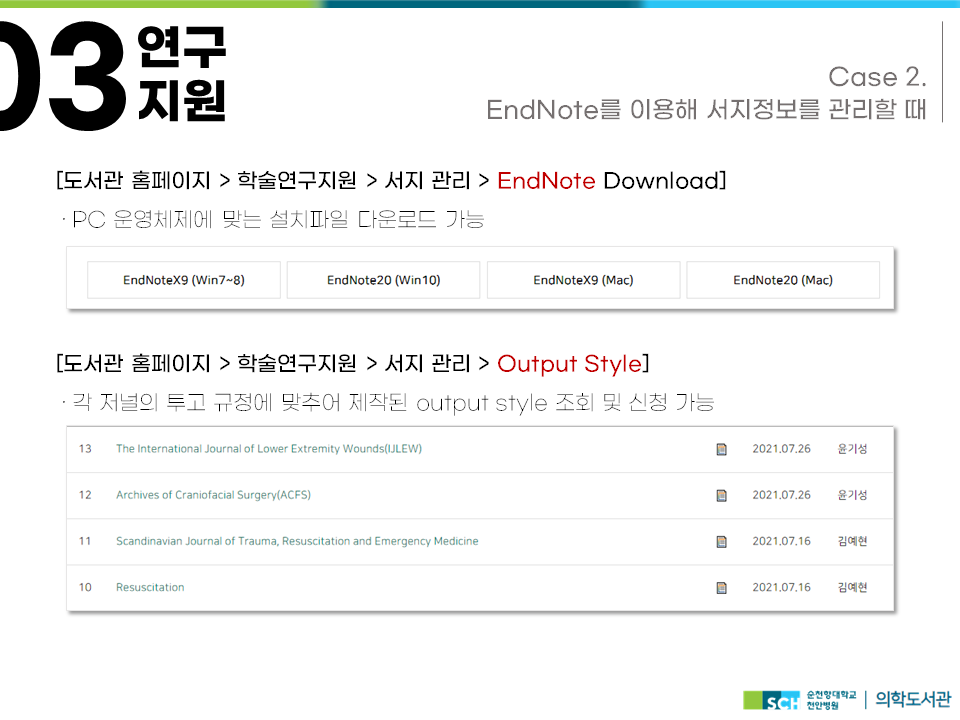960x720 pixels.
Task: Click row number 11 cell
Action: (x=85, y=541)
